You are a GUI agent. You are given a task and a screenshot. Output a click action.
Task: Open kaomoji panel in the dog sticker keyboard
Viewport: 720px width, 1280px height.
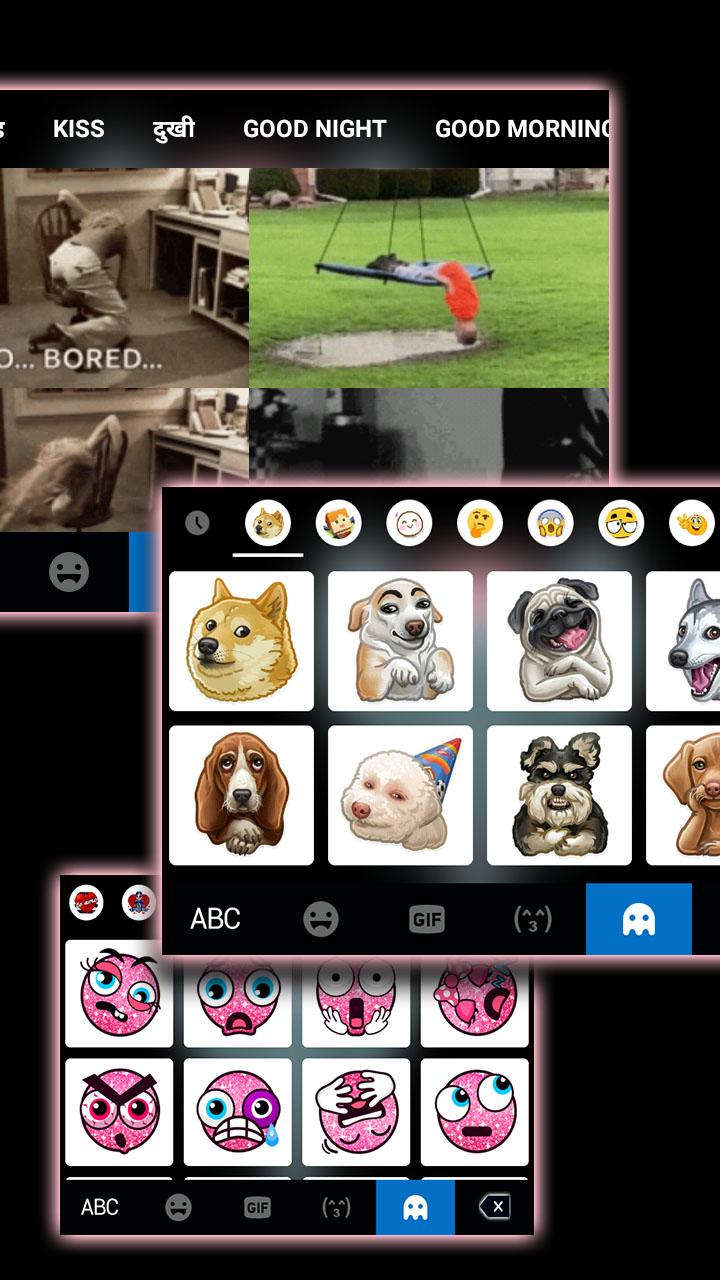pyautogui.click(x=533, y=919)
